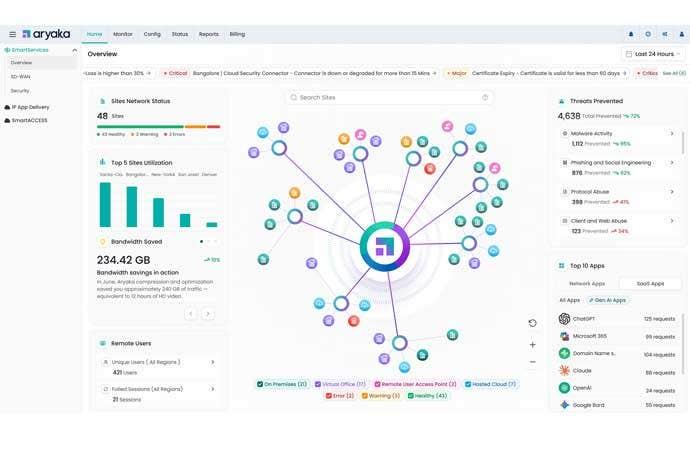This screenshot has width=690, height=458.
Task: Click the notifications bell icon
Action: 631,34
